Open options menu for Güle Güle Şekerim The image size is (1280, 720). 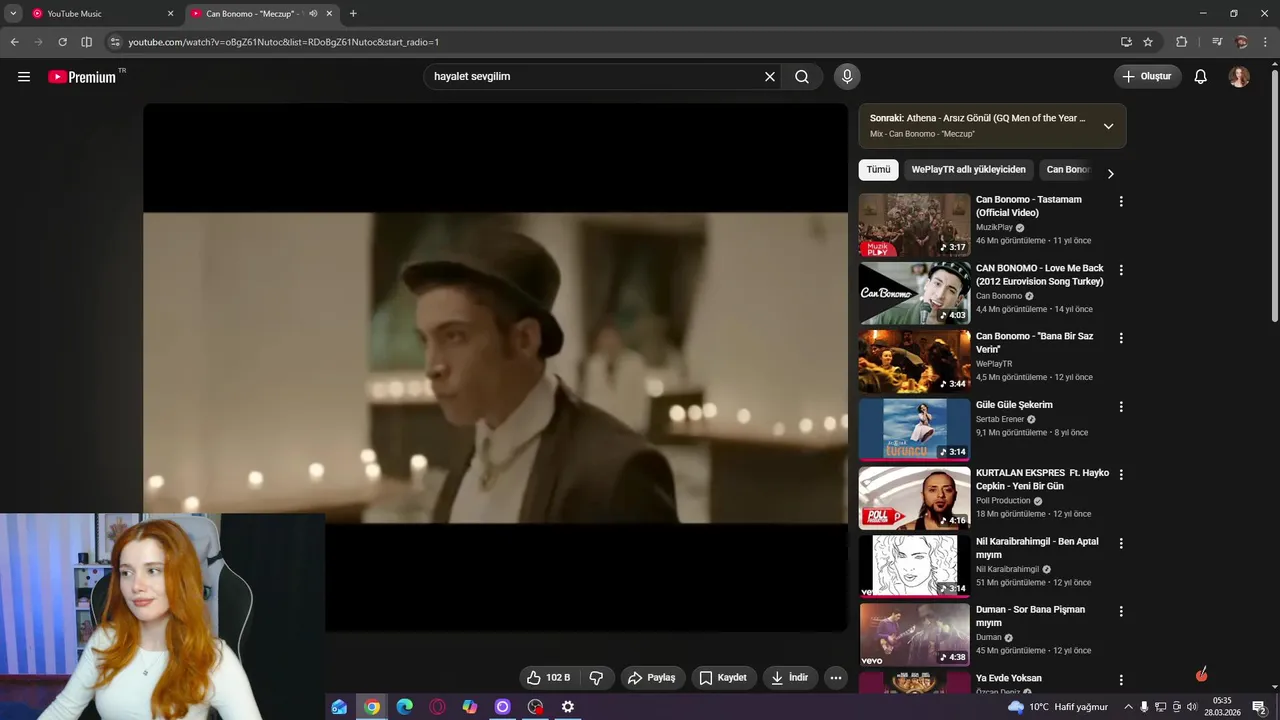tap(1121, 407)
